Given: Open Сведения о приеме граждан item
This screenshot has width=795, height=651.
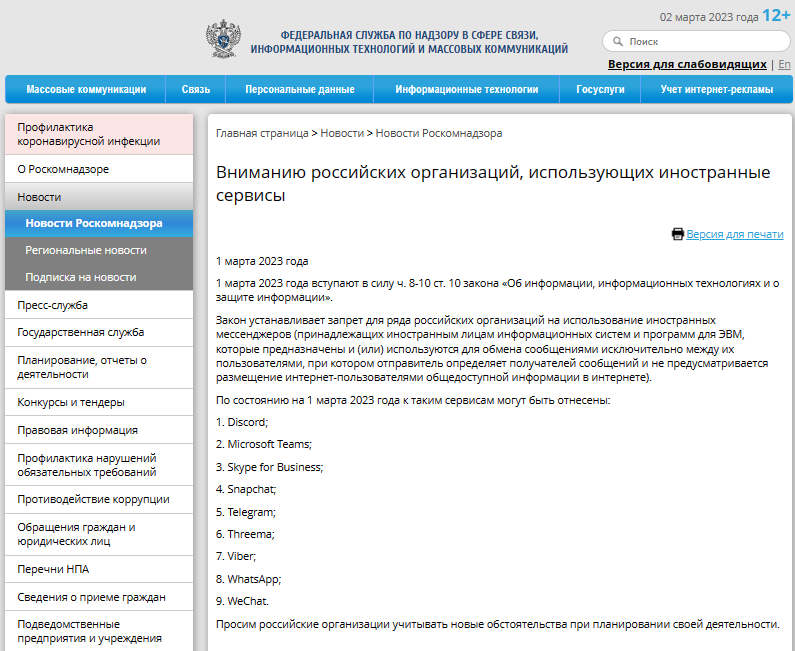Looking at the screenshot, I should [99, 597].
